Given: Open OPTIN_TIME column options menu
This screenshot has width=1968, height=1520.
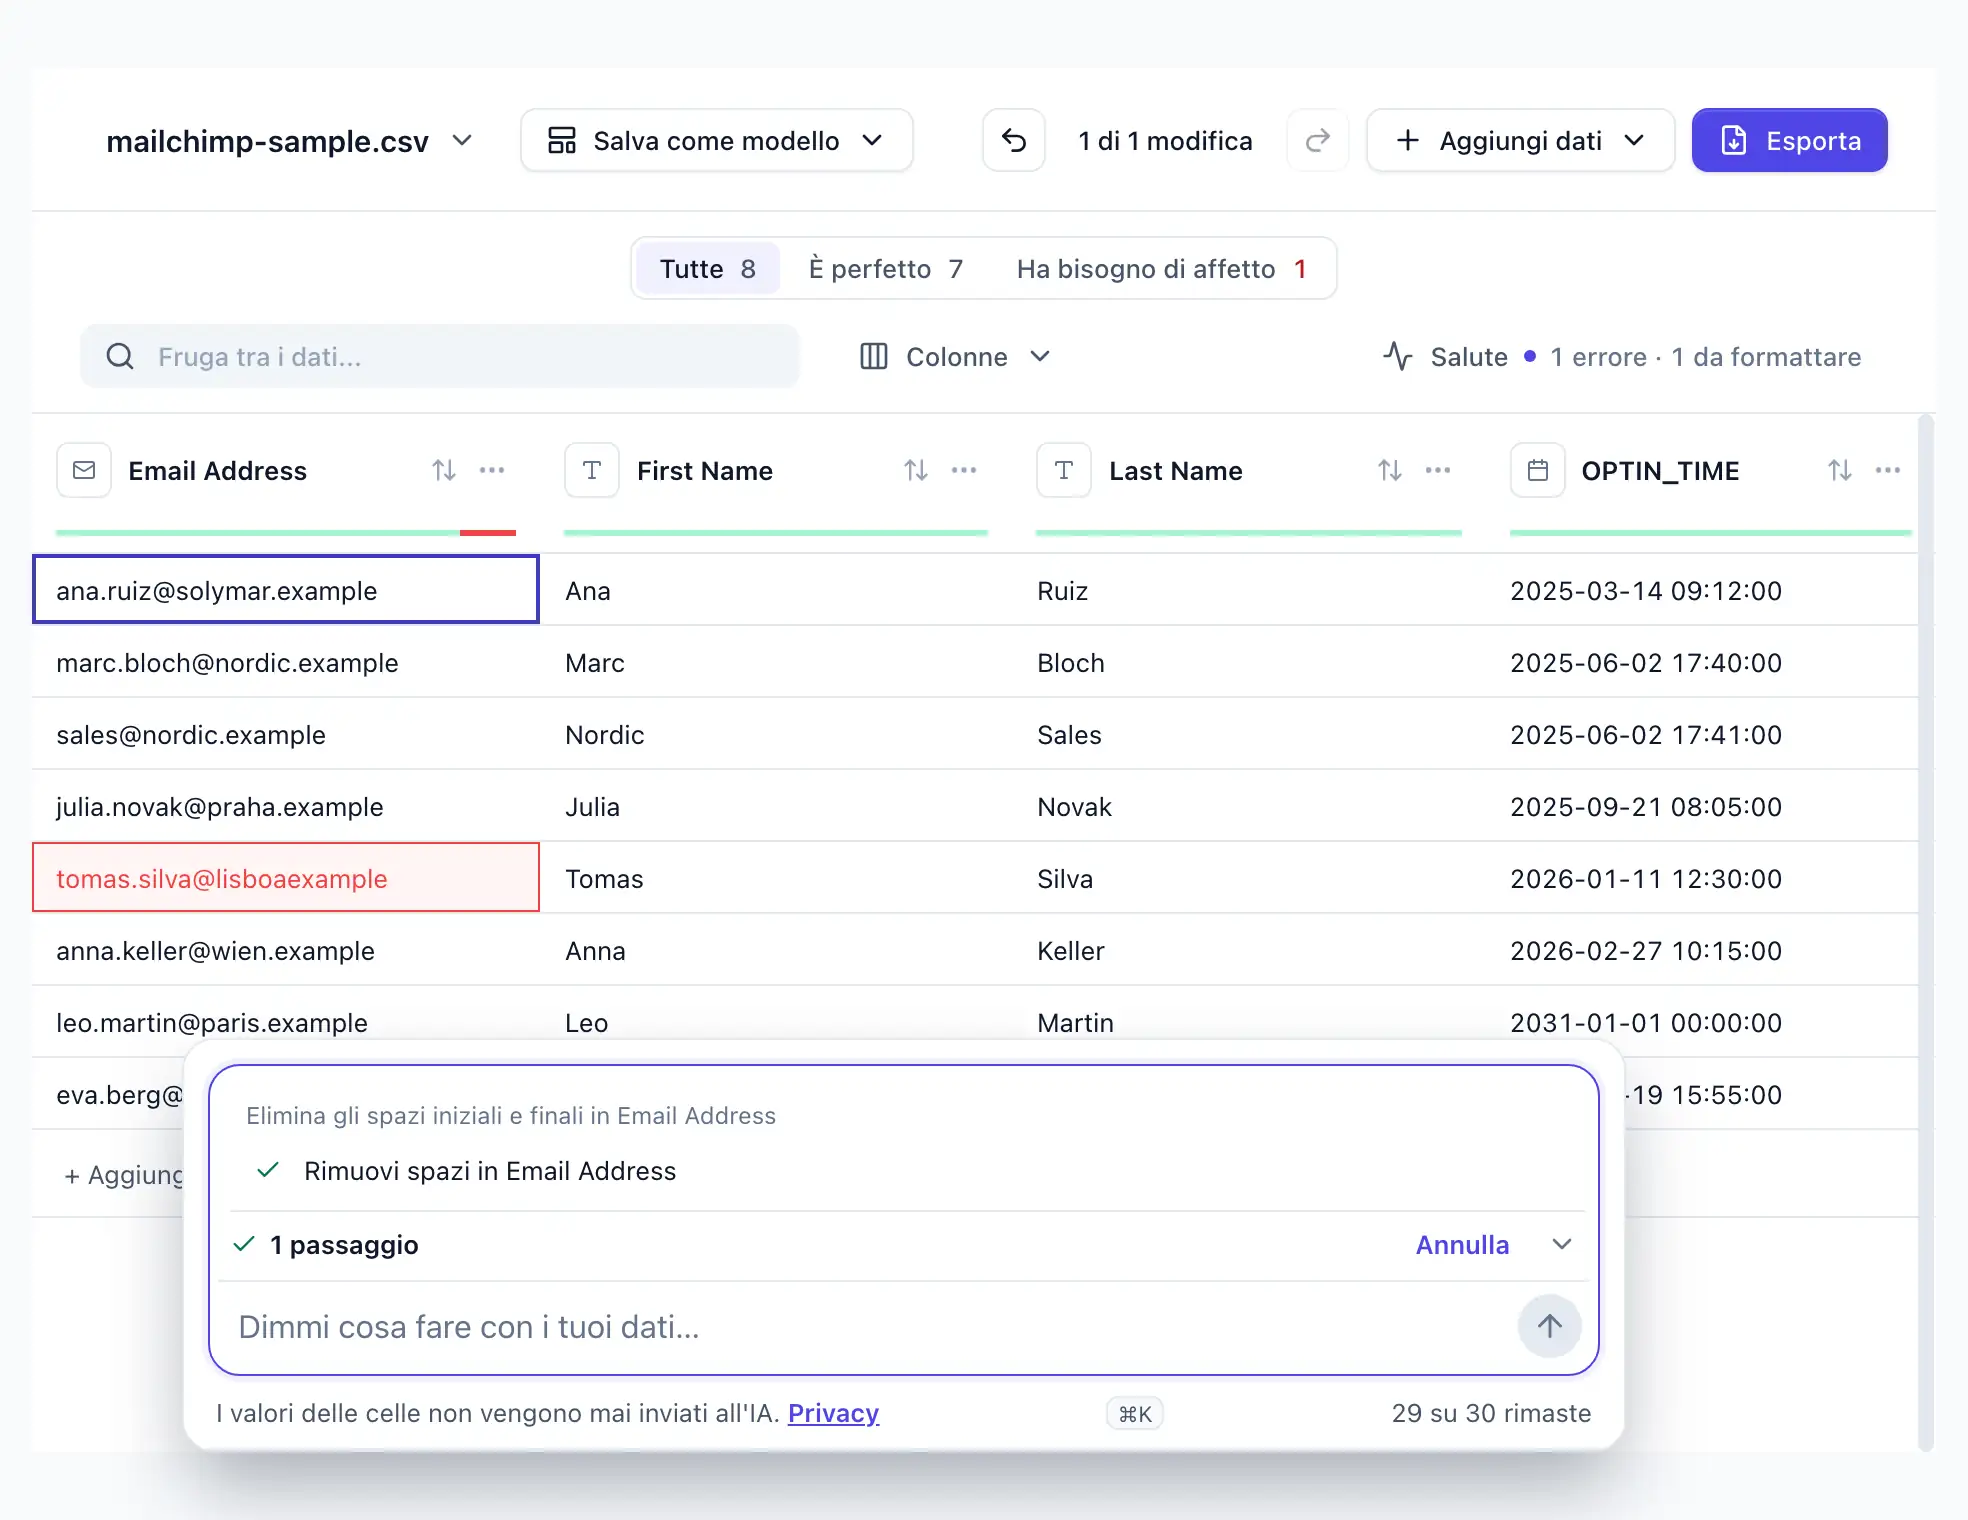Looking at the screenshot, I should [1888, 470].
